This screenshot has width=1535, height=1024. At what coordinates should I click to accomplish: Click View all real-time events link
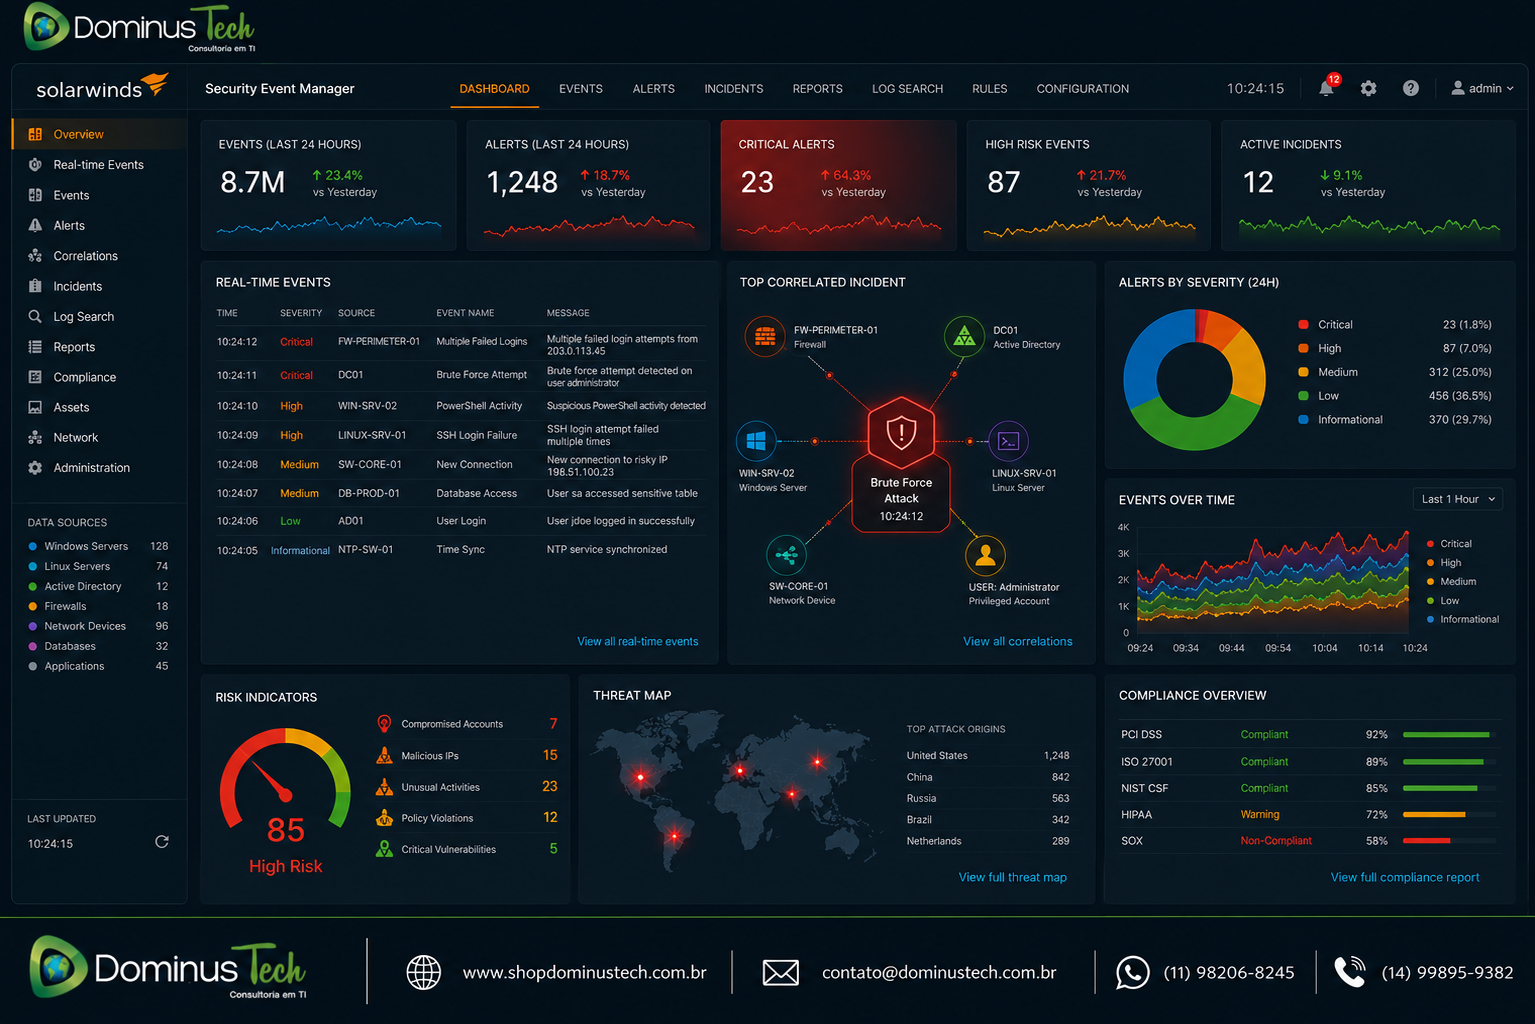point(638,641)
